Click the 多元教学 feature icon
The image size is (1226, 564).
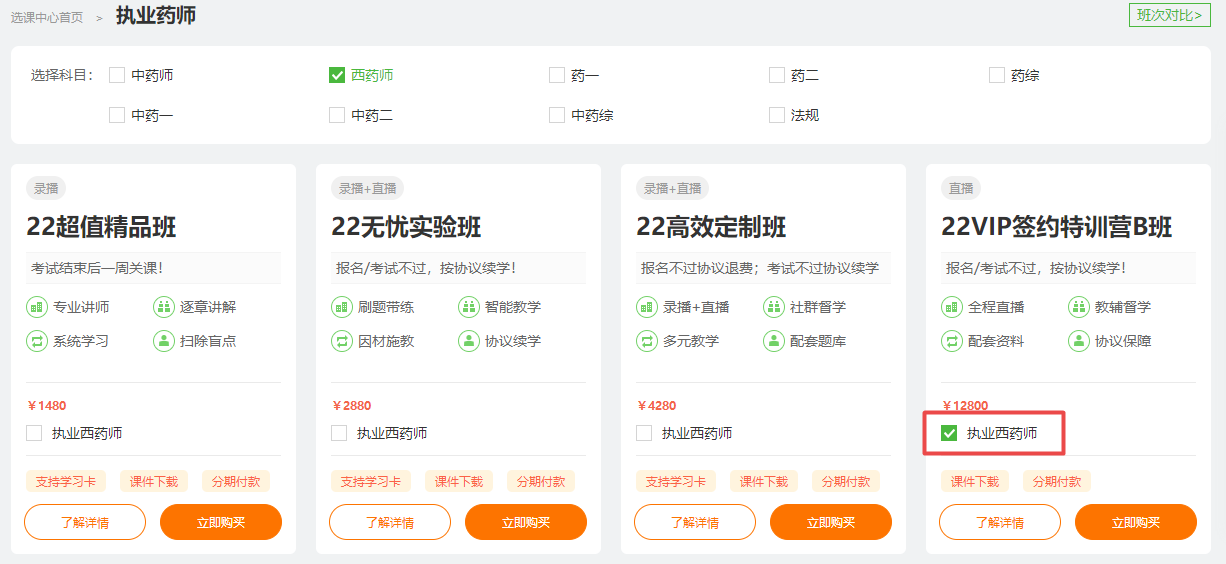647,341
